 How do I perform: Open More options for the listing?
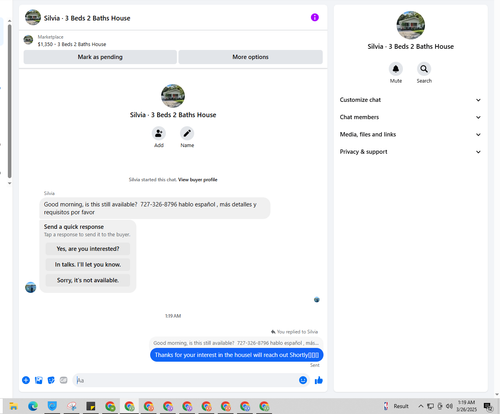[250, 57]
